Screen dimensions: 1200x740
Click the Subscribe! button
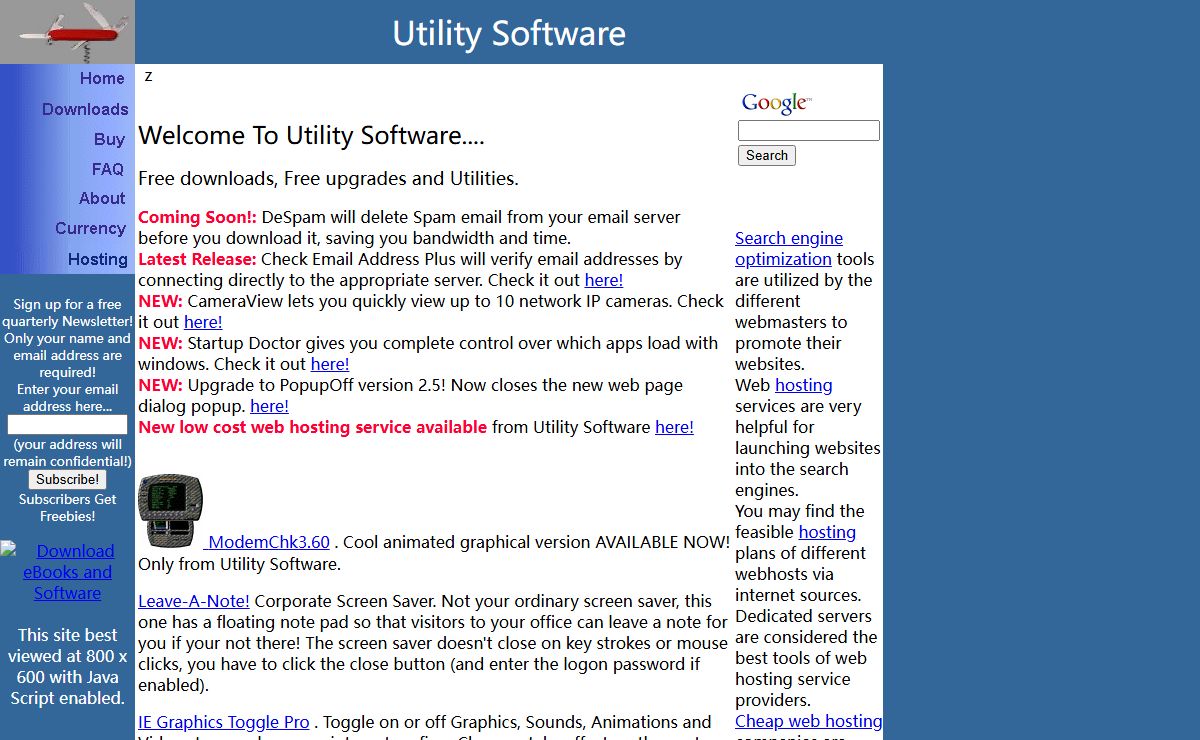pos(67,479)
